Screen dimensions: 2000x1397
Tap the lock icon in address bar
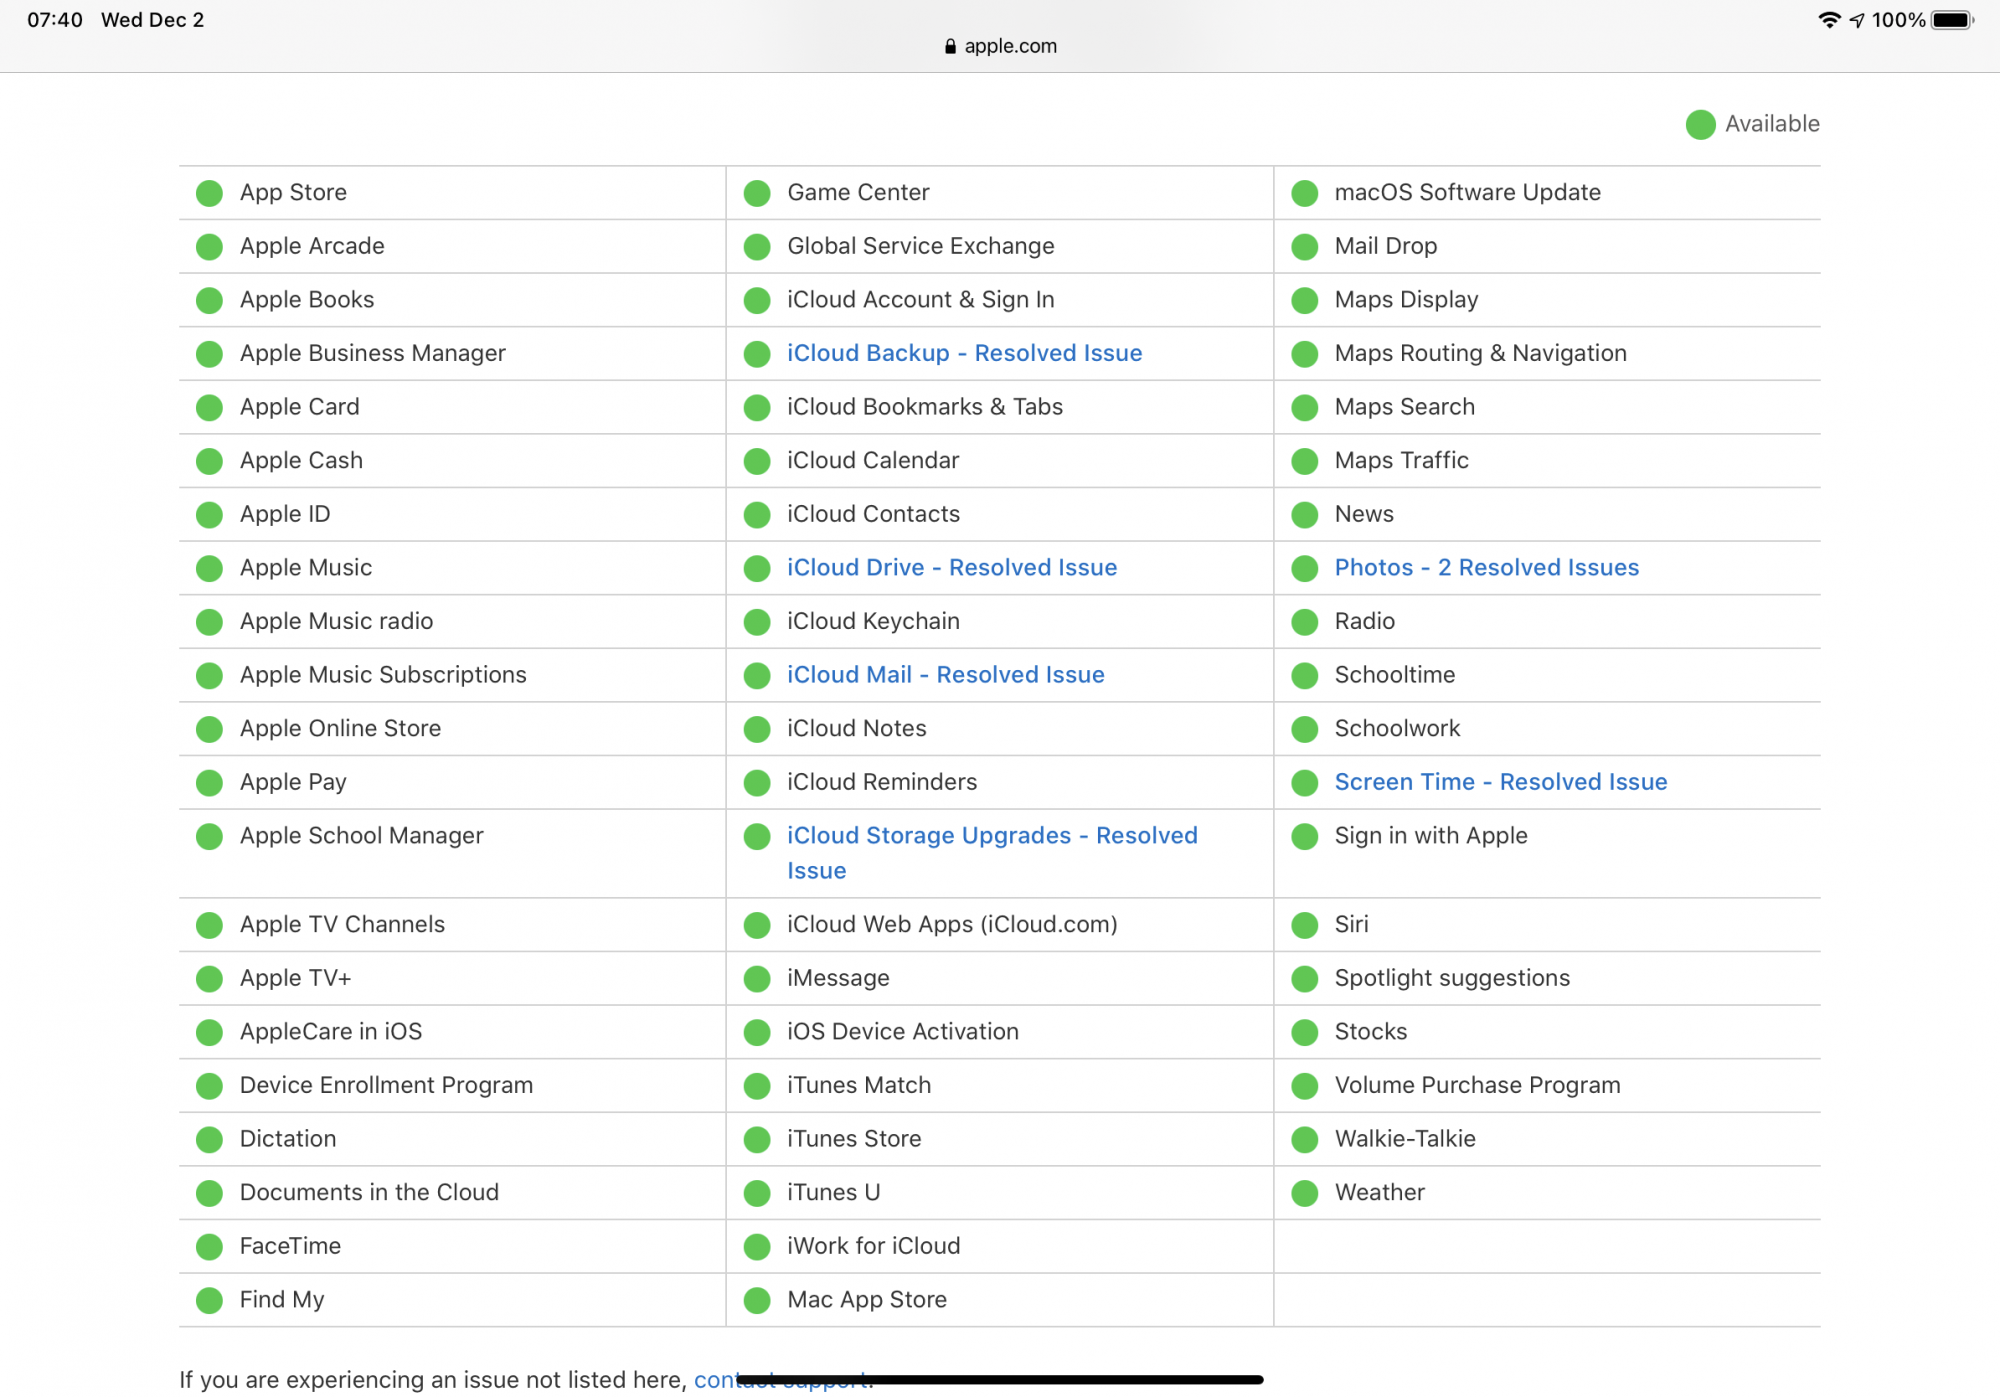click(x=950, y=47)
